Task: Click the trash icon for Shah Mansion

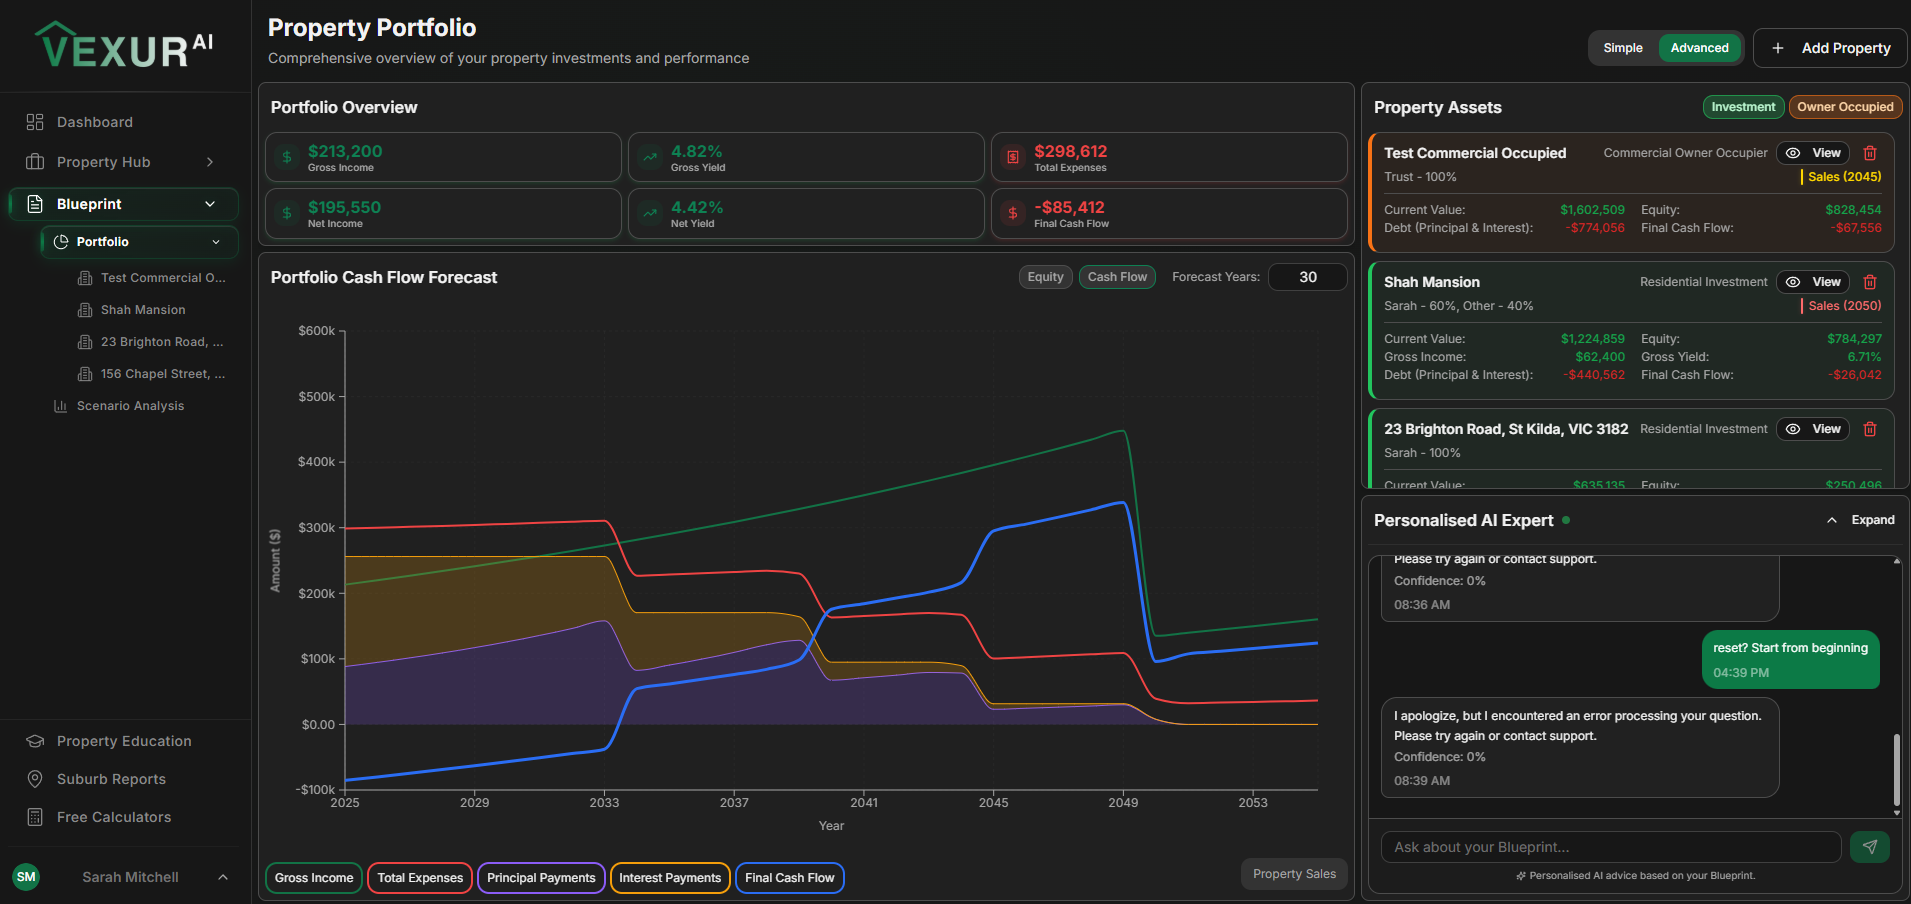Action: [x=1870, y=282]
